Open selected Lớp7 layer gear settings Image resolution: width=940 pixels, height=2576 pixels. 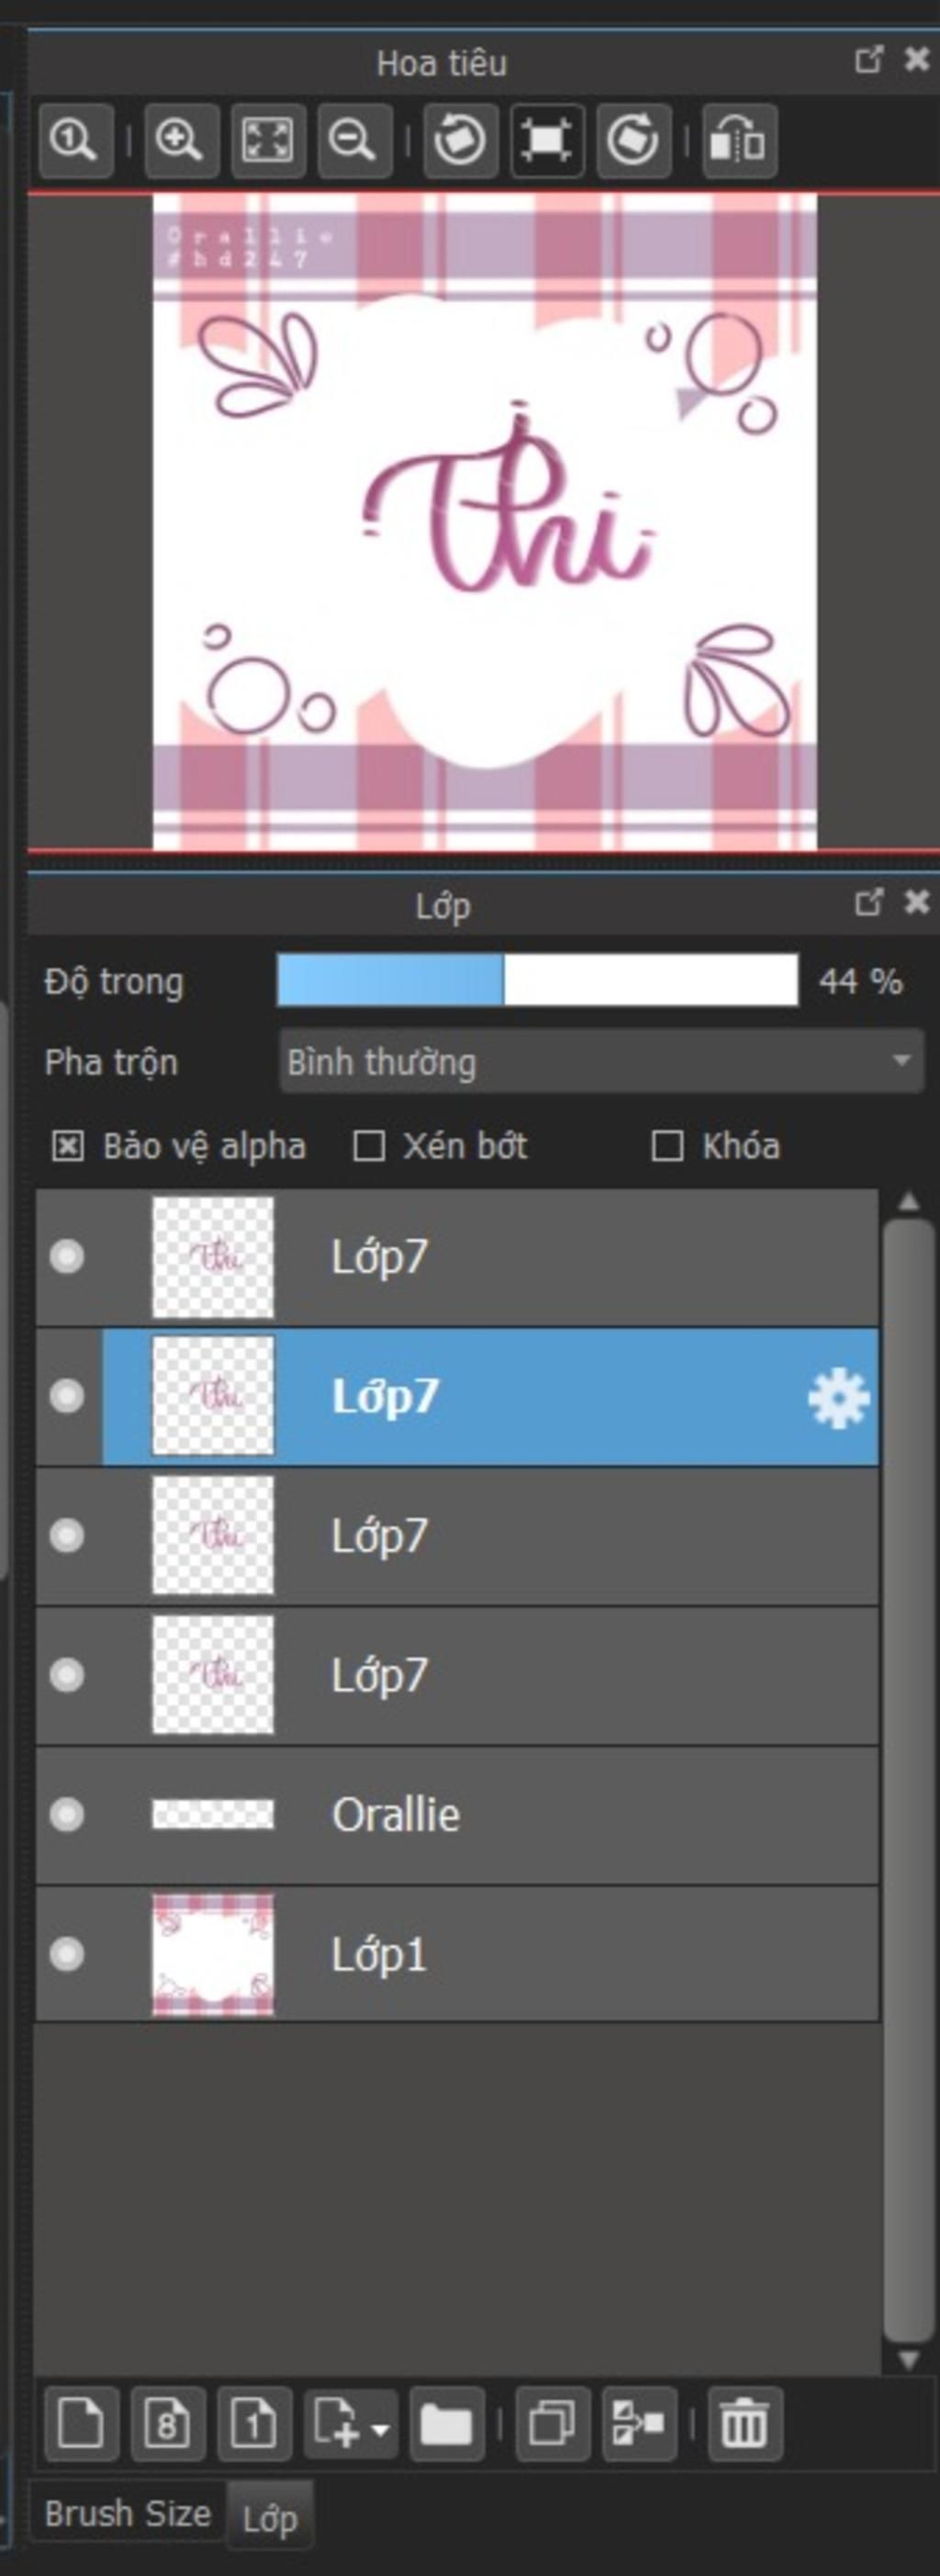coord(838,1397)
